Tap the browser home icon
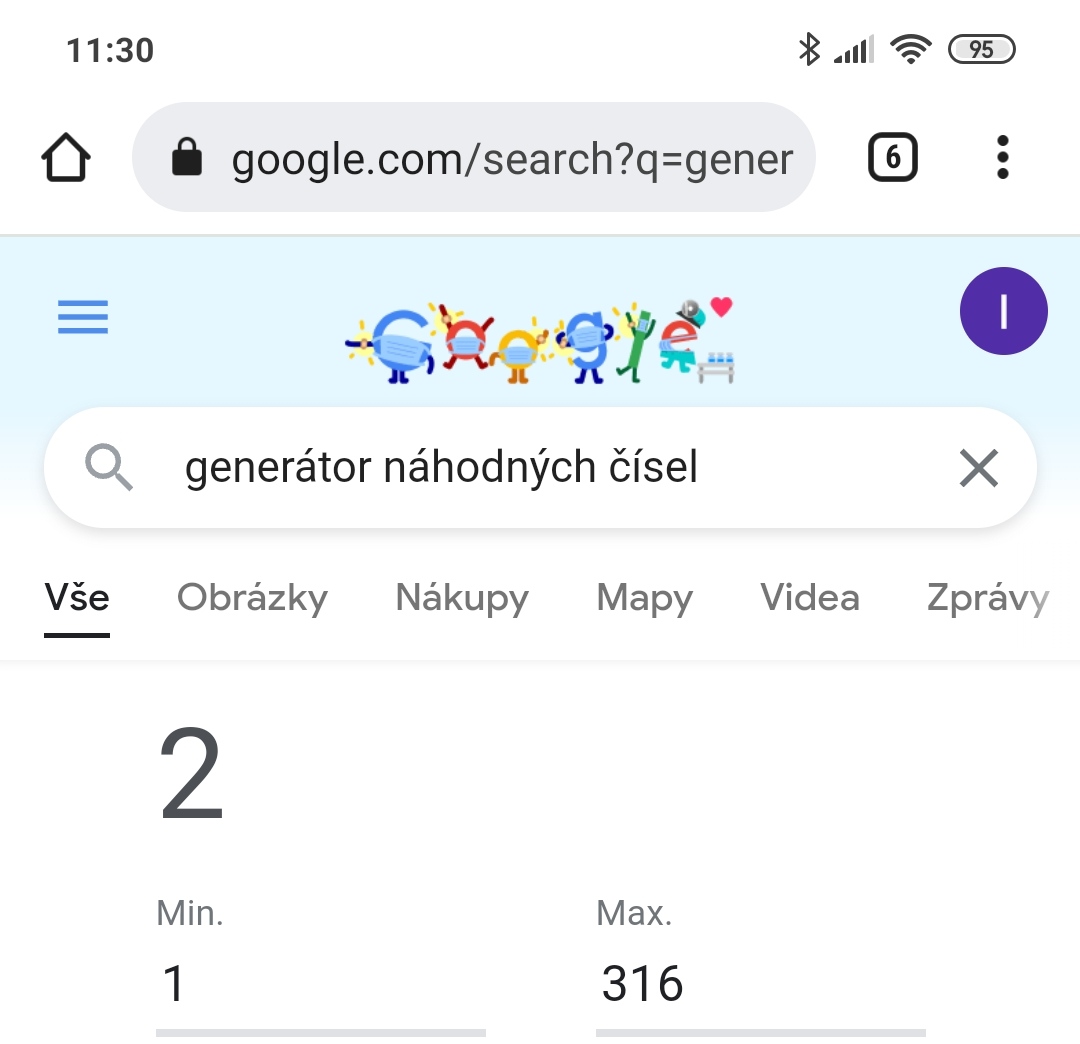The image size is (1080, 1044). [x=66, y=158]
